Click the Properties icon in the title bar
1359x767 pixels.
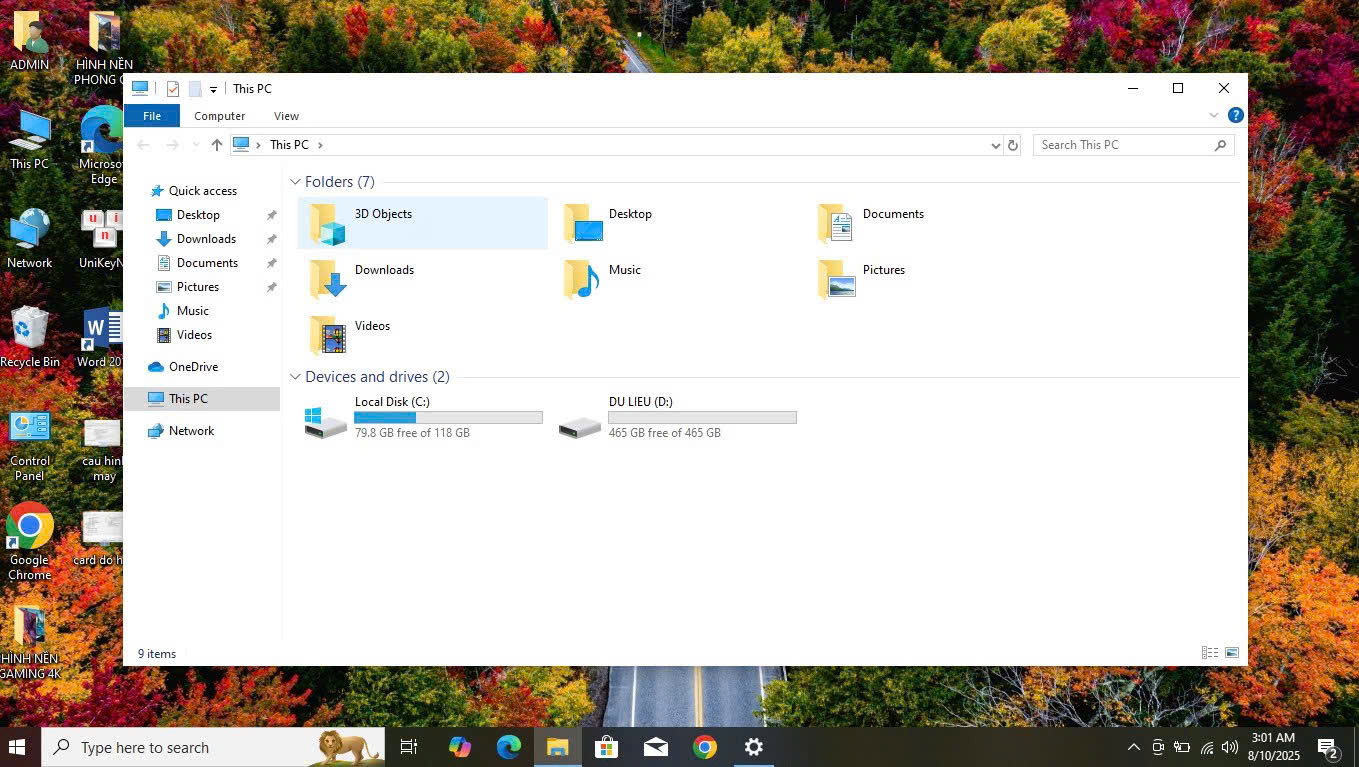[173, 89]
